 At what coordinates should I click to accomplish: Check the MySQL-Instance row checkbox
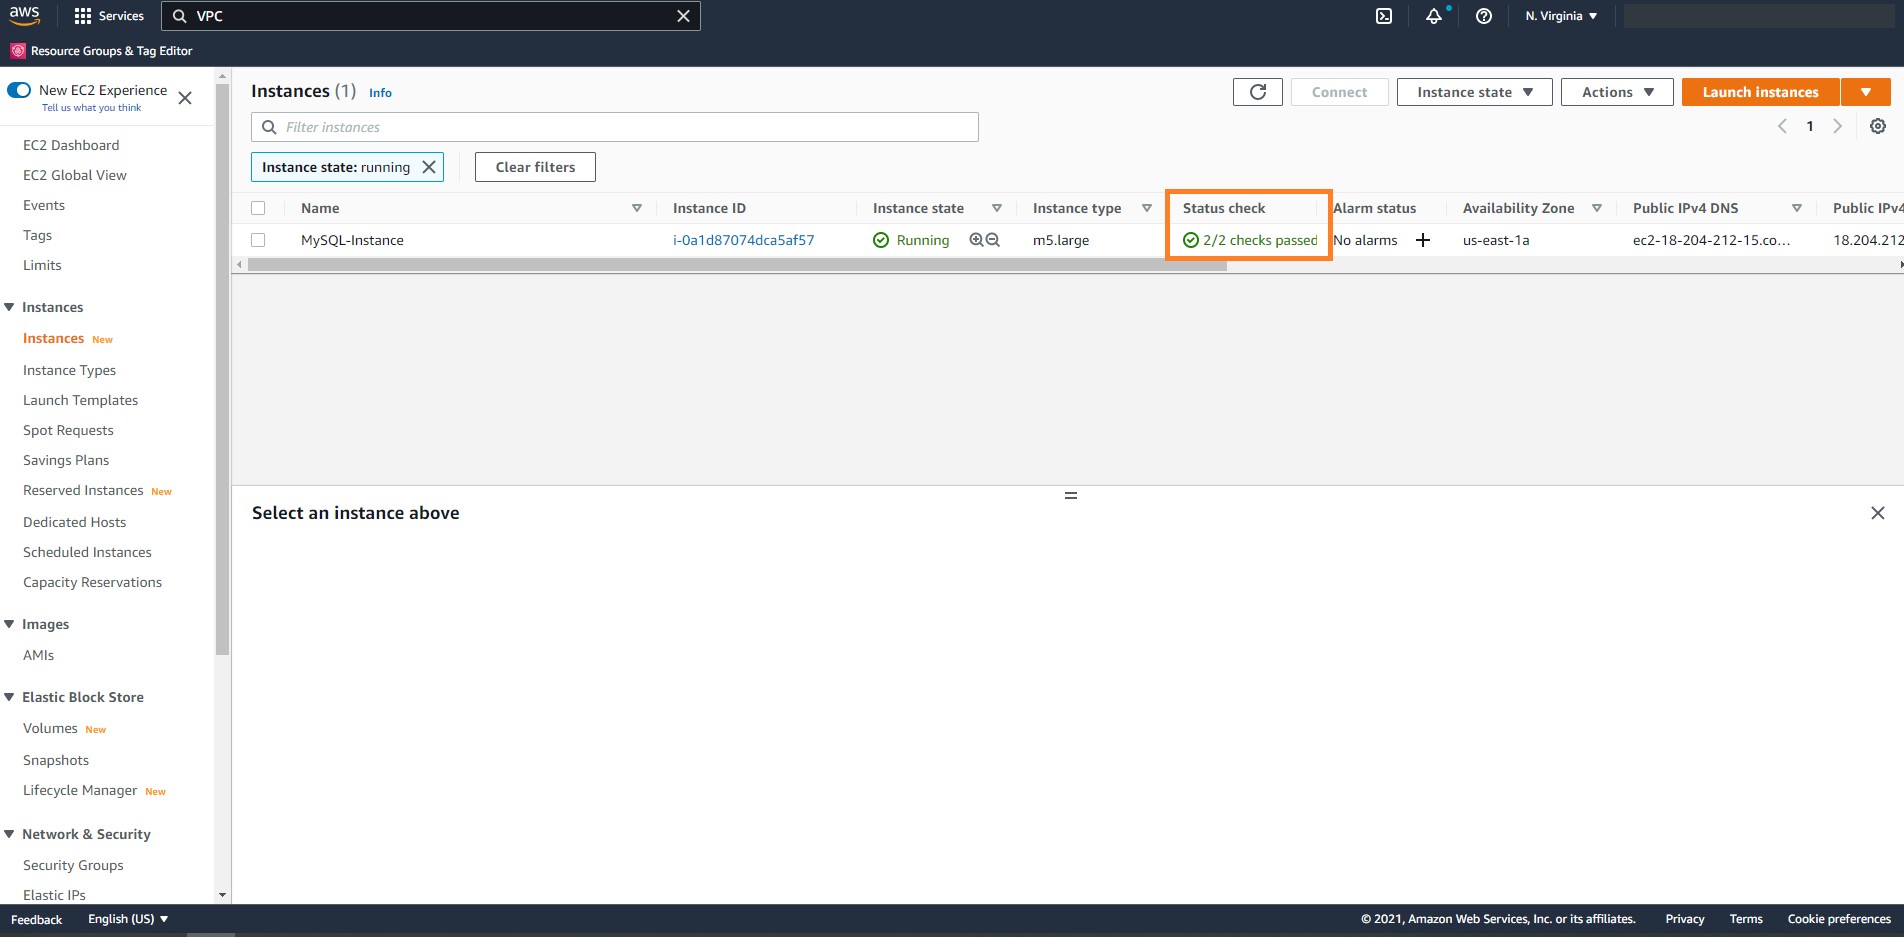pyautogui.click(x=258, y=240)
